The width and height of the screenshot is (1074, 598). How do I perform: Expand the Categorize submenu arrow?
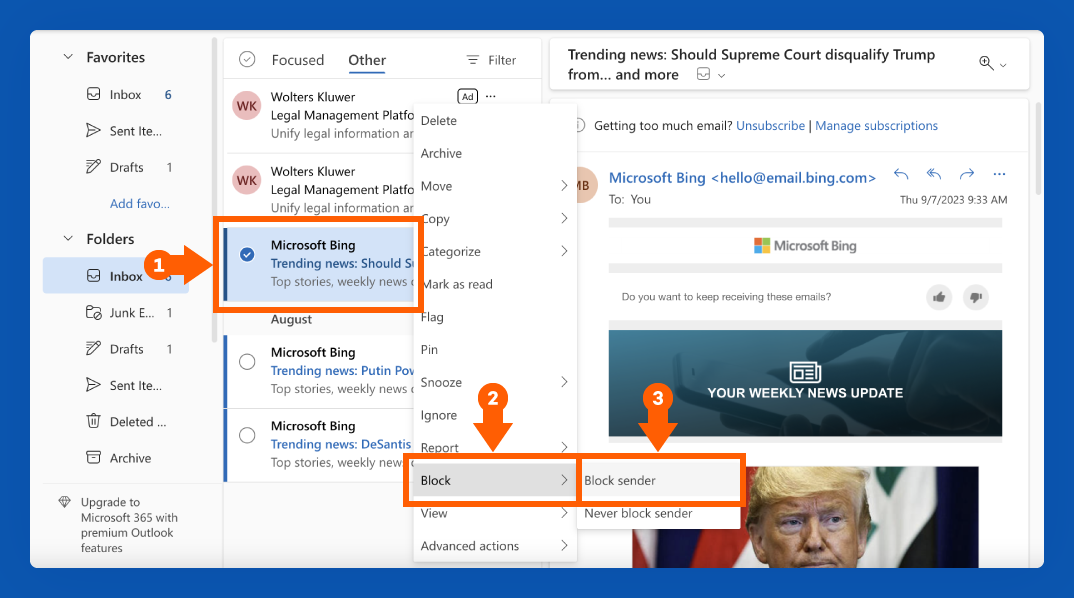point(564,251)
